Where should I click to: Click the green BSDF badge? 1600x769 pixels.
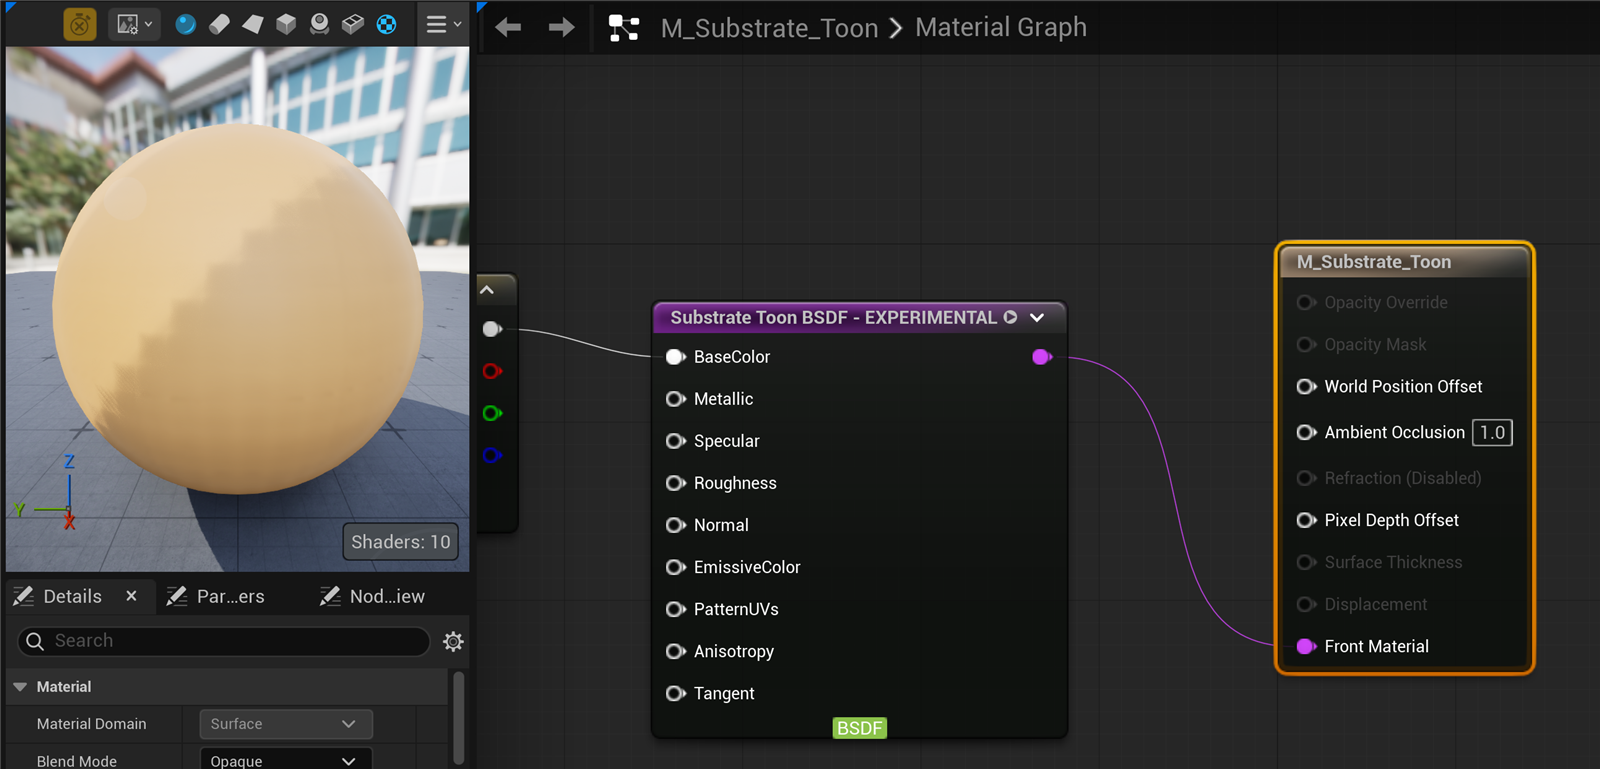pyautogui.click(x=860, y=728)
